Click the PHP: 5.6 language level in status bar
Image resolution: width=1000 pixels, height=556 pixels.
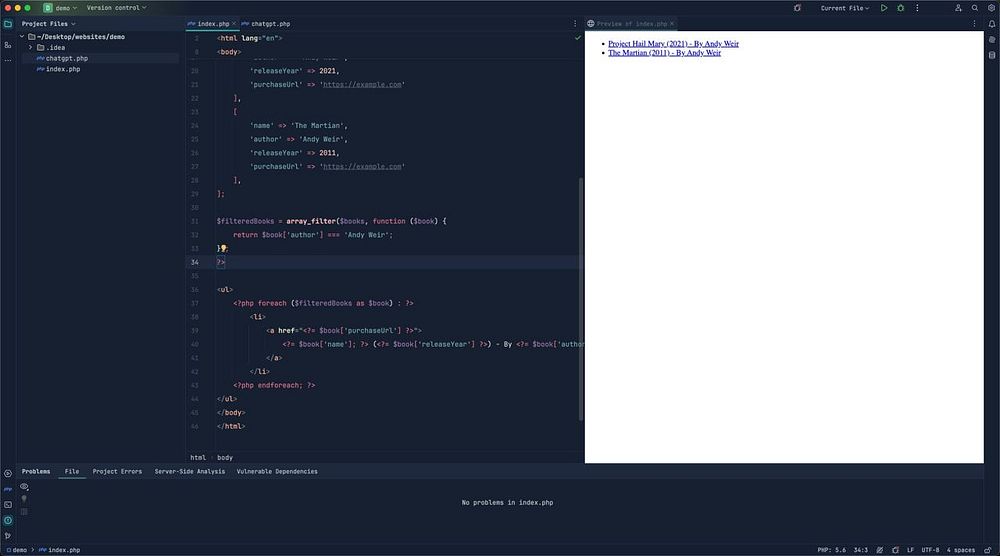point(832,550)
